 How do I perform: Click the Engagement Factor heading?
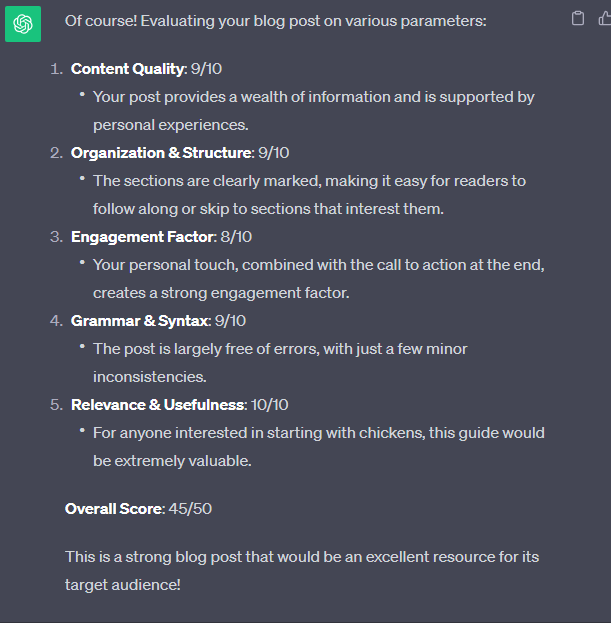[143, 237]
